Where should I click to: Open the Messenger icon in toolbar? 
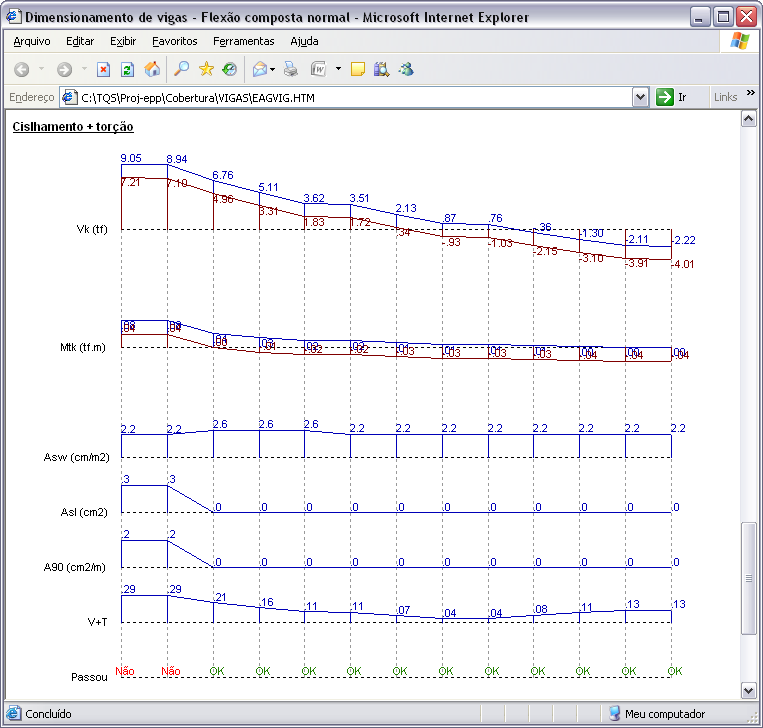(x=406, y=69)
